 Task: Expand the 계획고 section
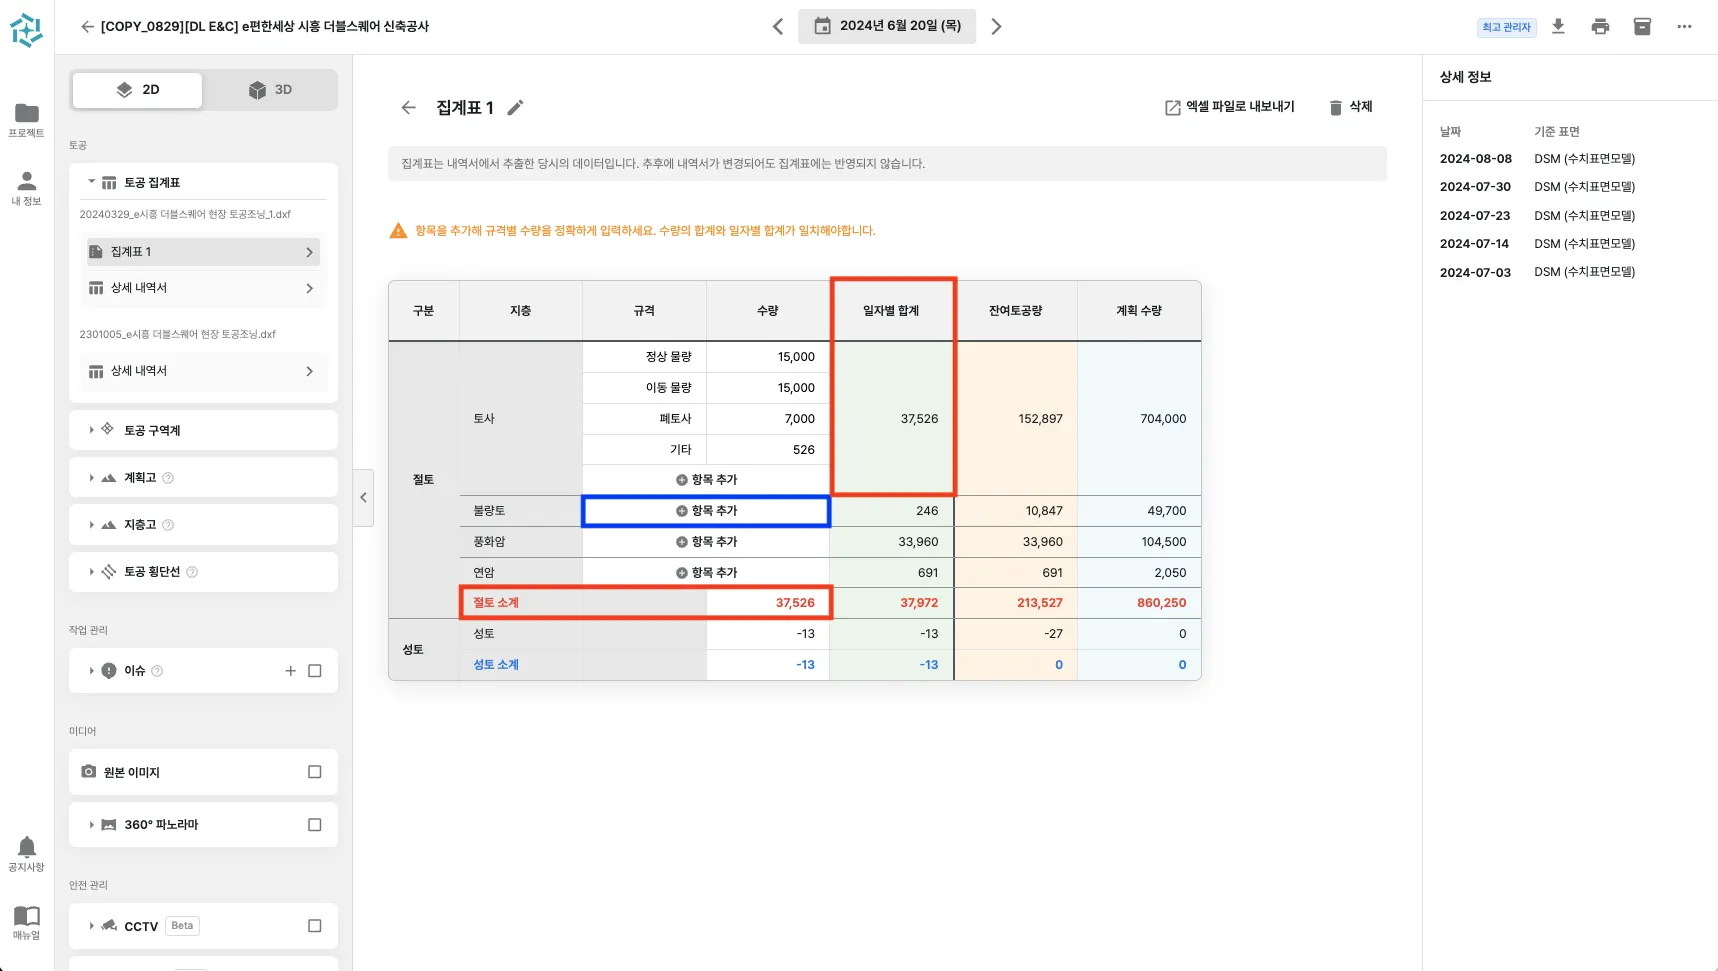91,478
